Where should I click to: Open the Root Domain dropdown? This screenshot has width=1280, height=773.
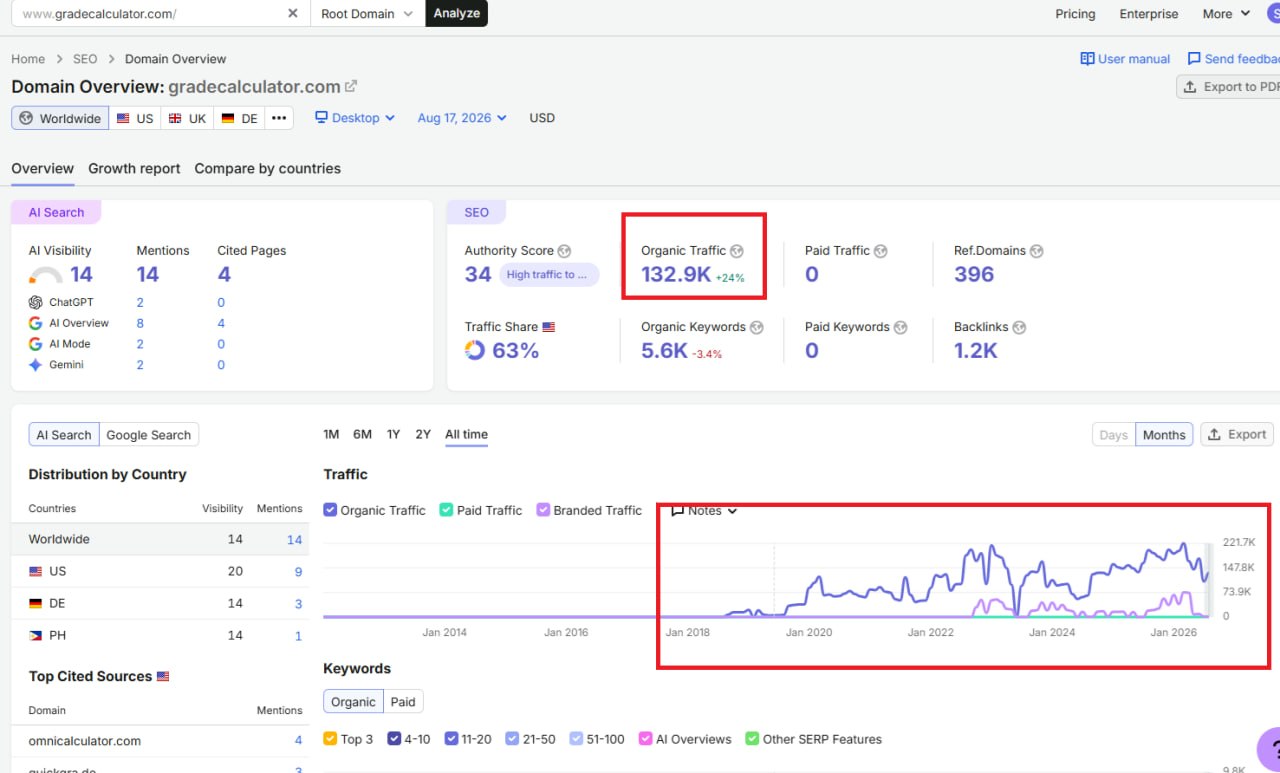[367, 14]
